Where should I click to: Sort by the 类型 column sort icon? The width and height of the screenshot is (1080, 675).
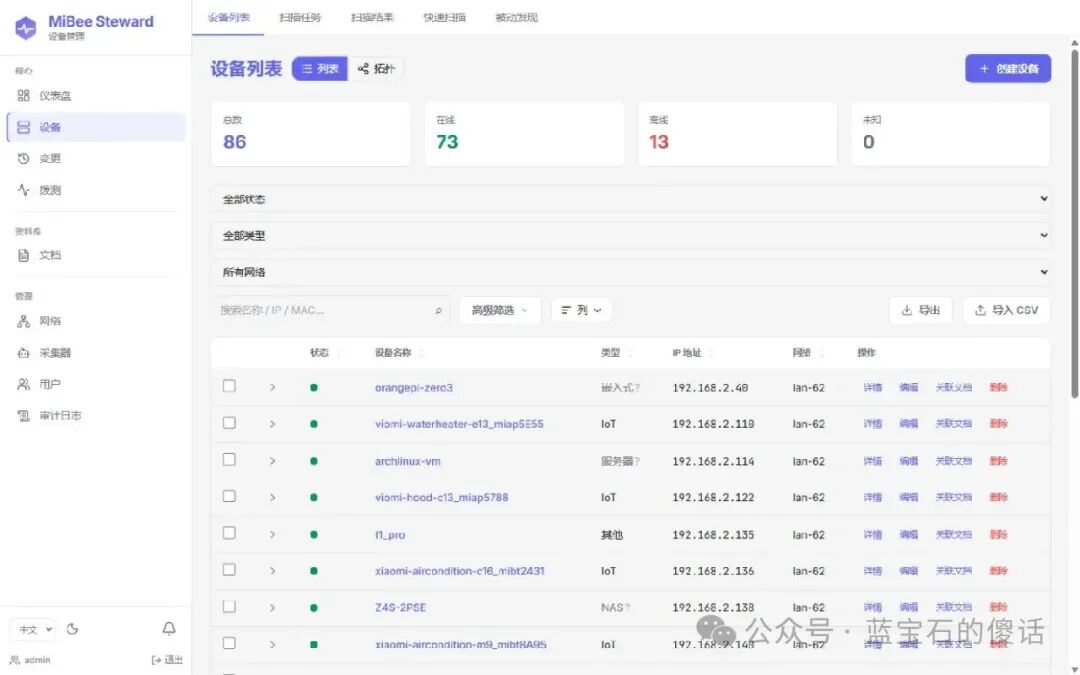point(630,353)
